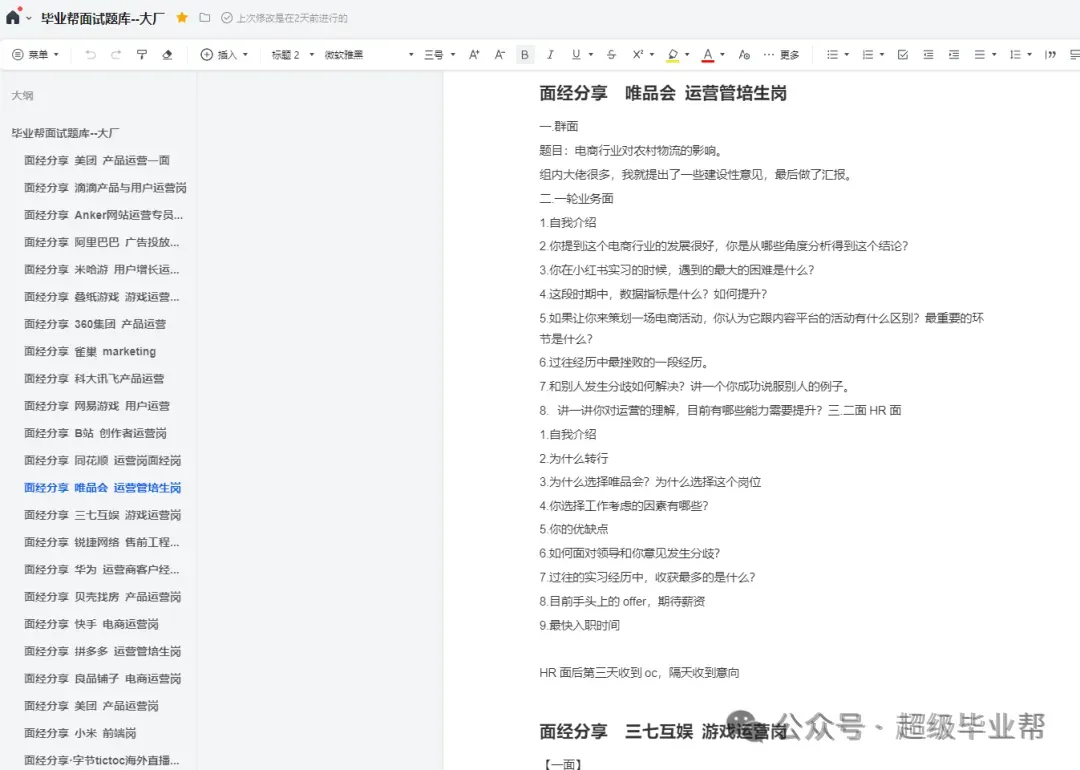Decrease paragraph indent
The width and height of the screenshot is (1080, 770).
tap(928, 54)
